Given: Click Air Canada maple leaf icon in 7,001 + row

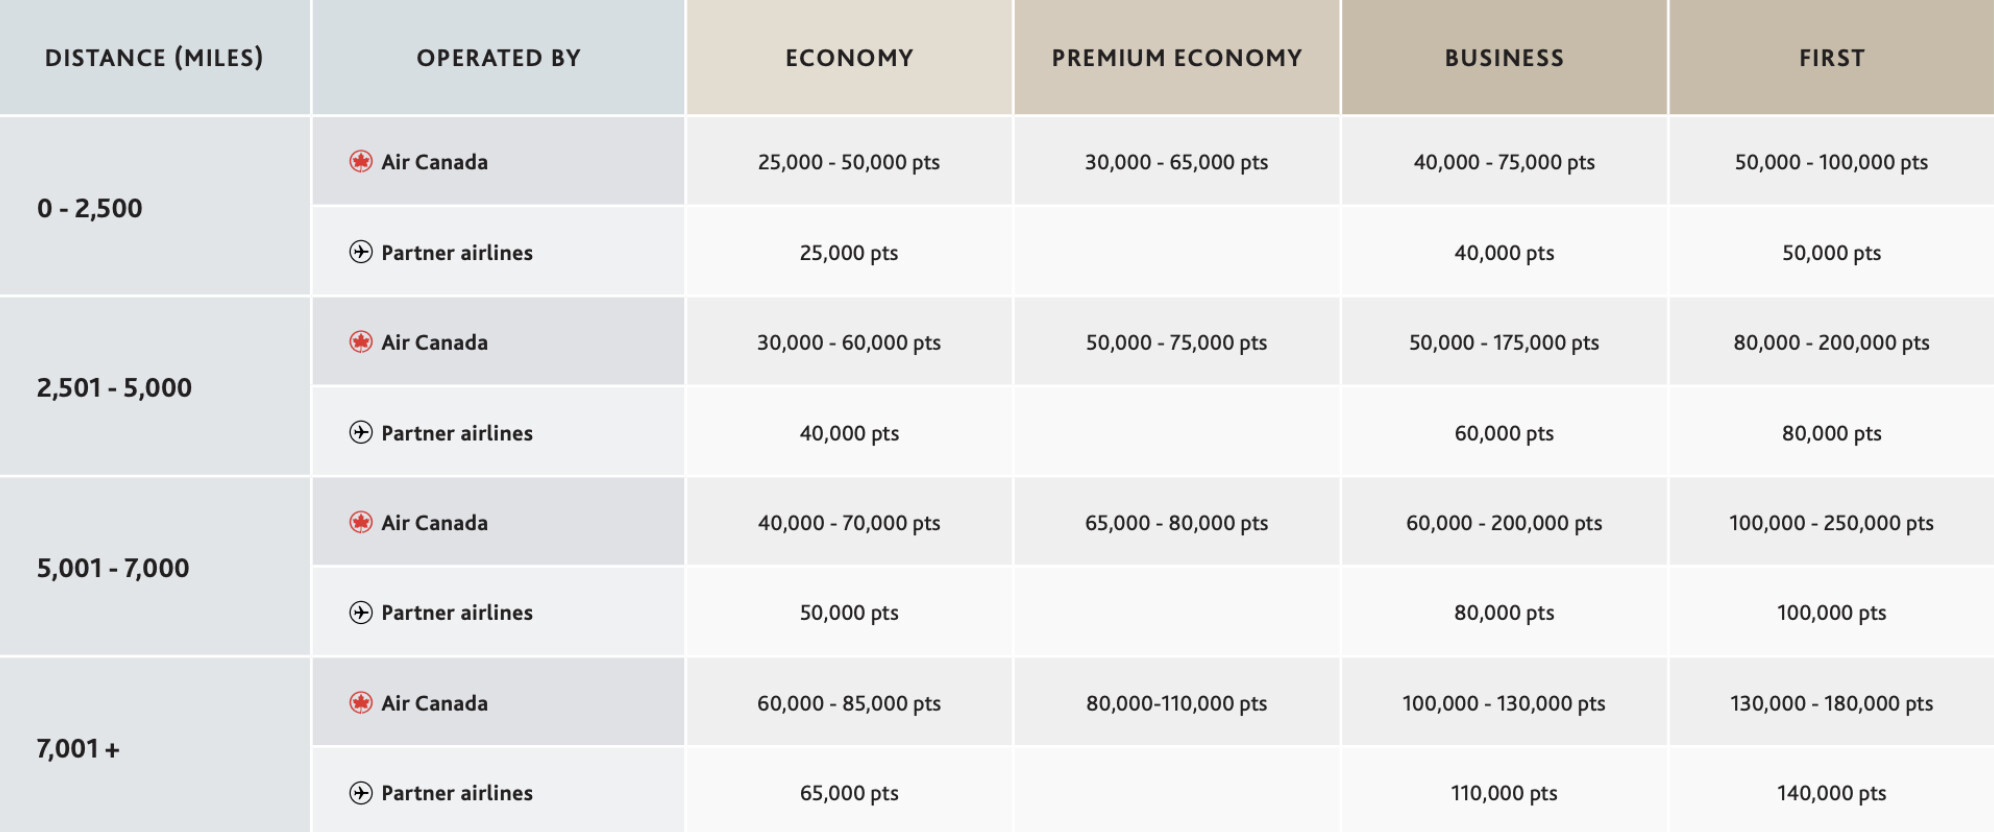Looking at the screenshot, I should (x=361, y=703).
